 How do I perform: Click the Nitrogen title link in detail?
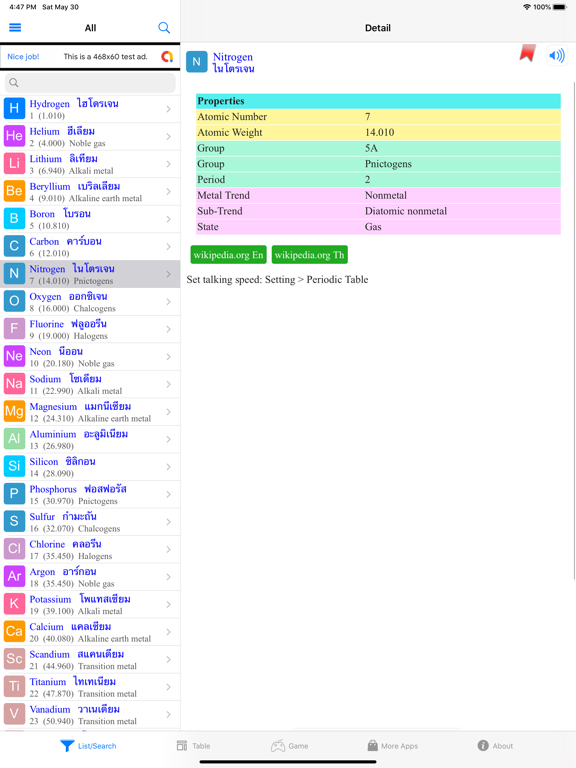pyautogui.click(x=233, y=57)
